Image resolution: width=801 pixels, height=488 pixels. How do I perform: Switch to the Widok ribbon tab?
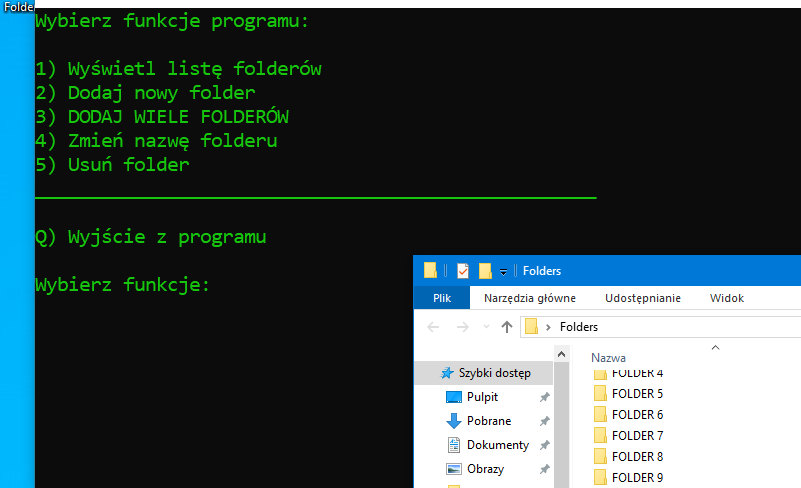[727, 298]
